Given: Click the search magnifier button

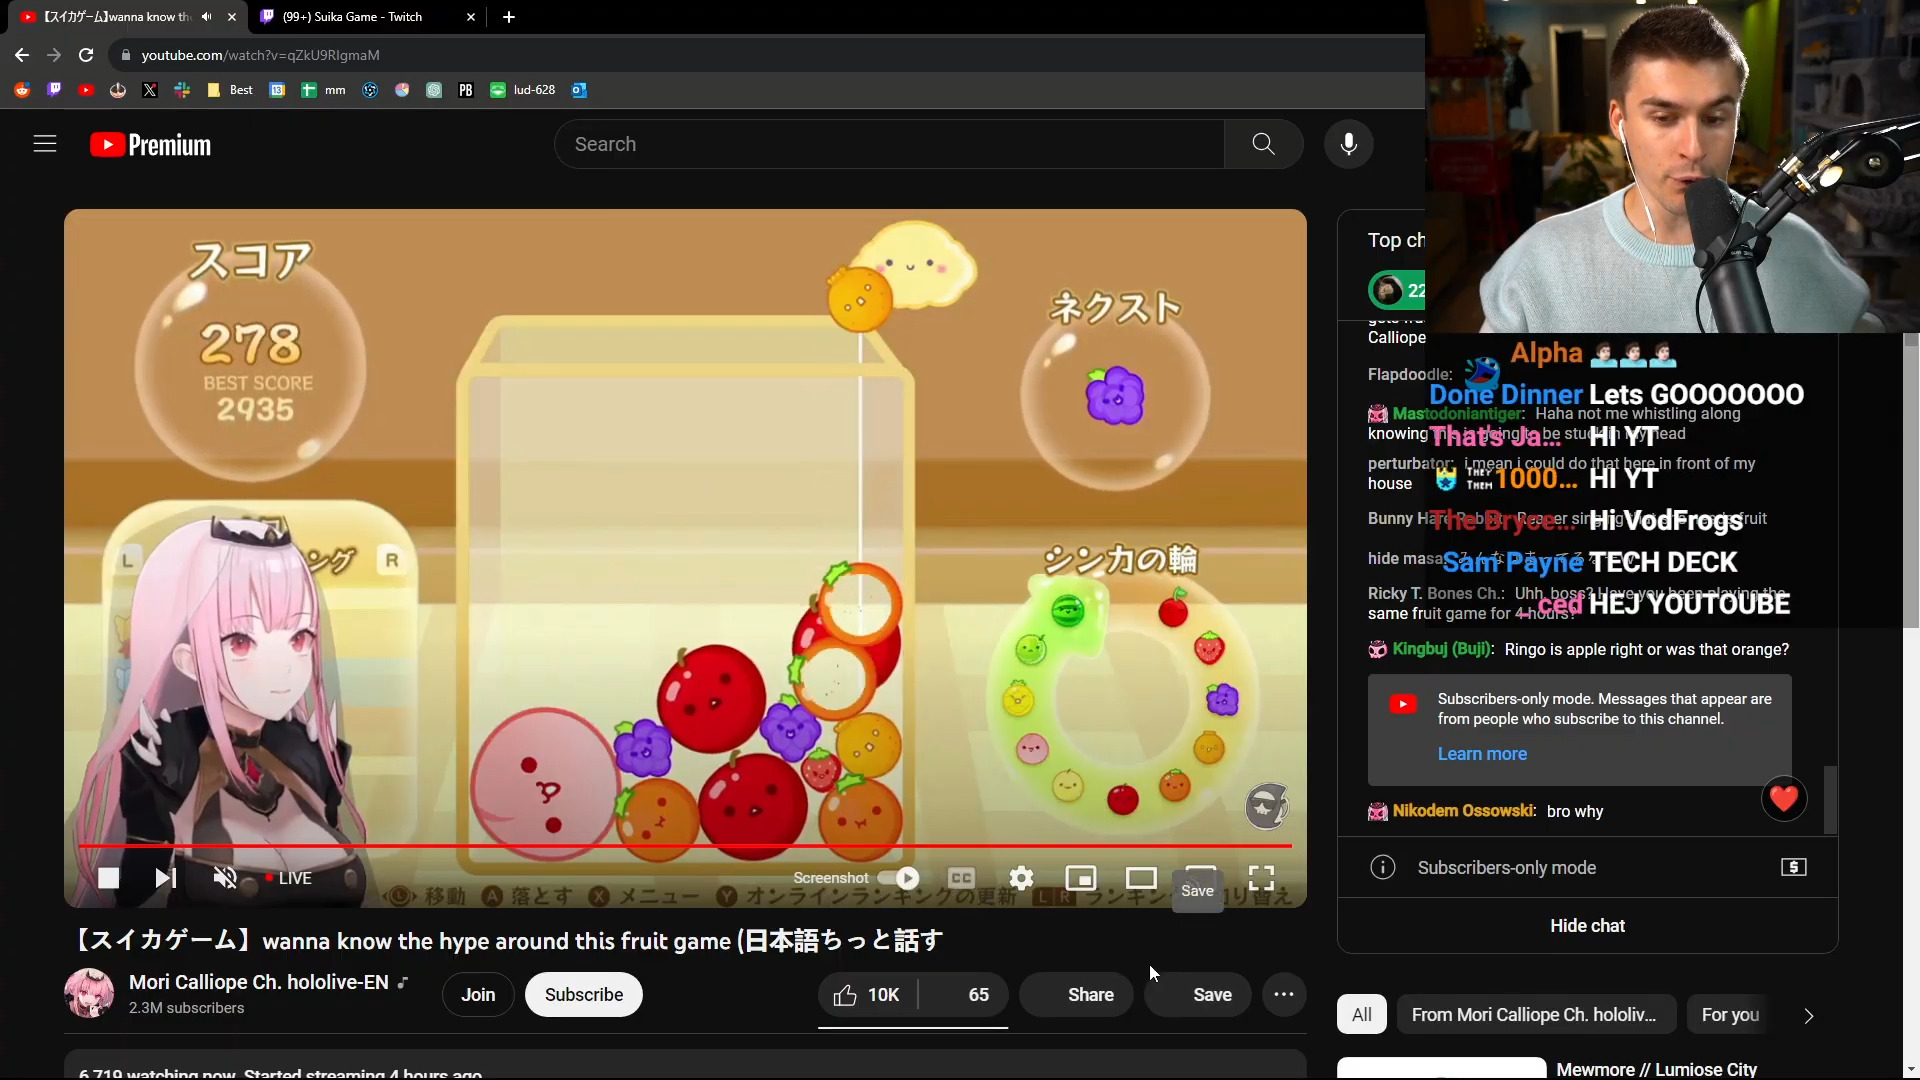Looking at the screenshot, I should coord(1263,144).
